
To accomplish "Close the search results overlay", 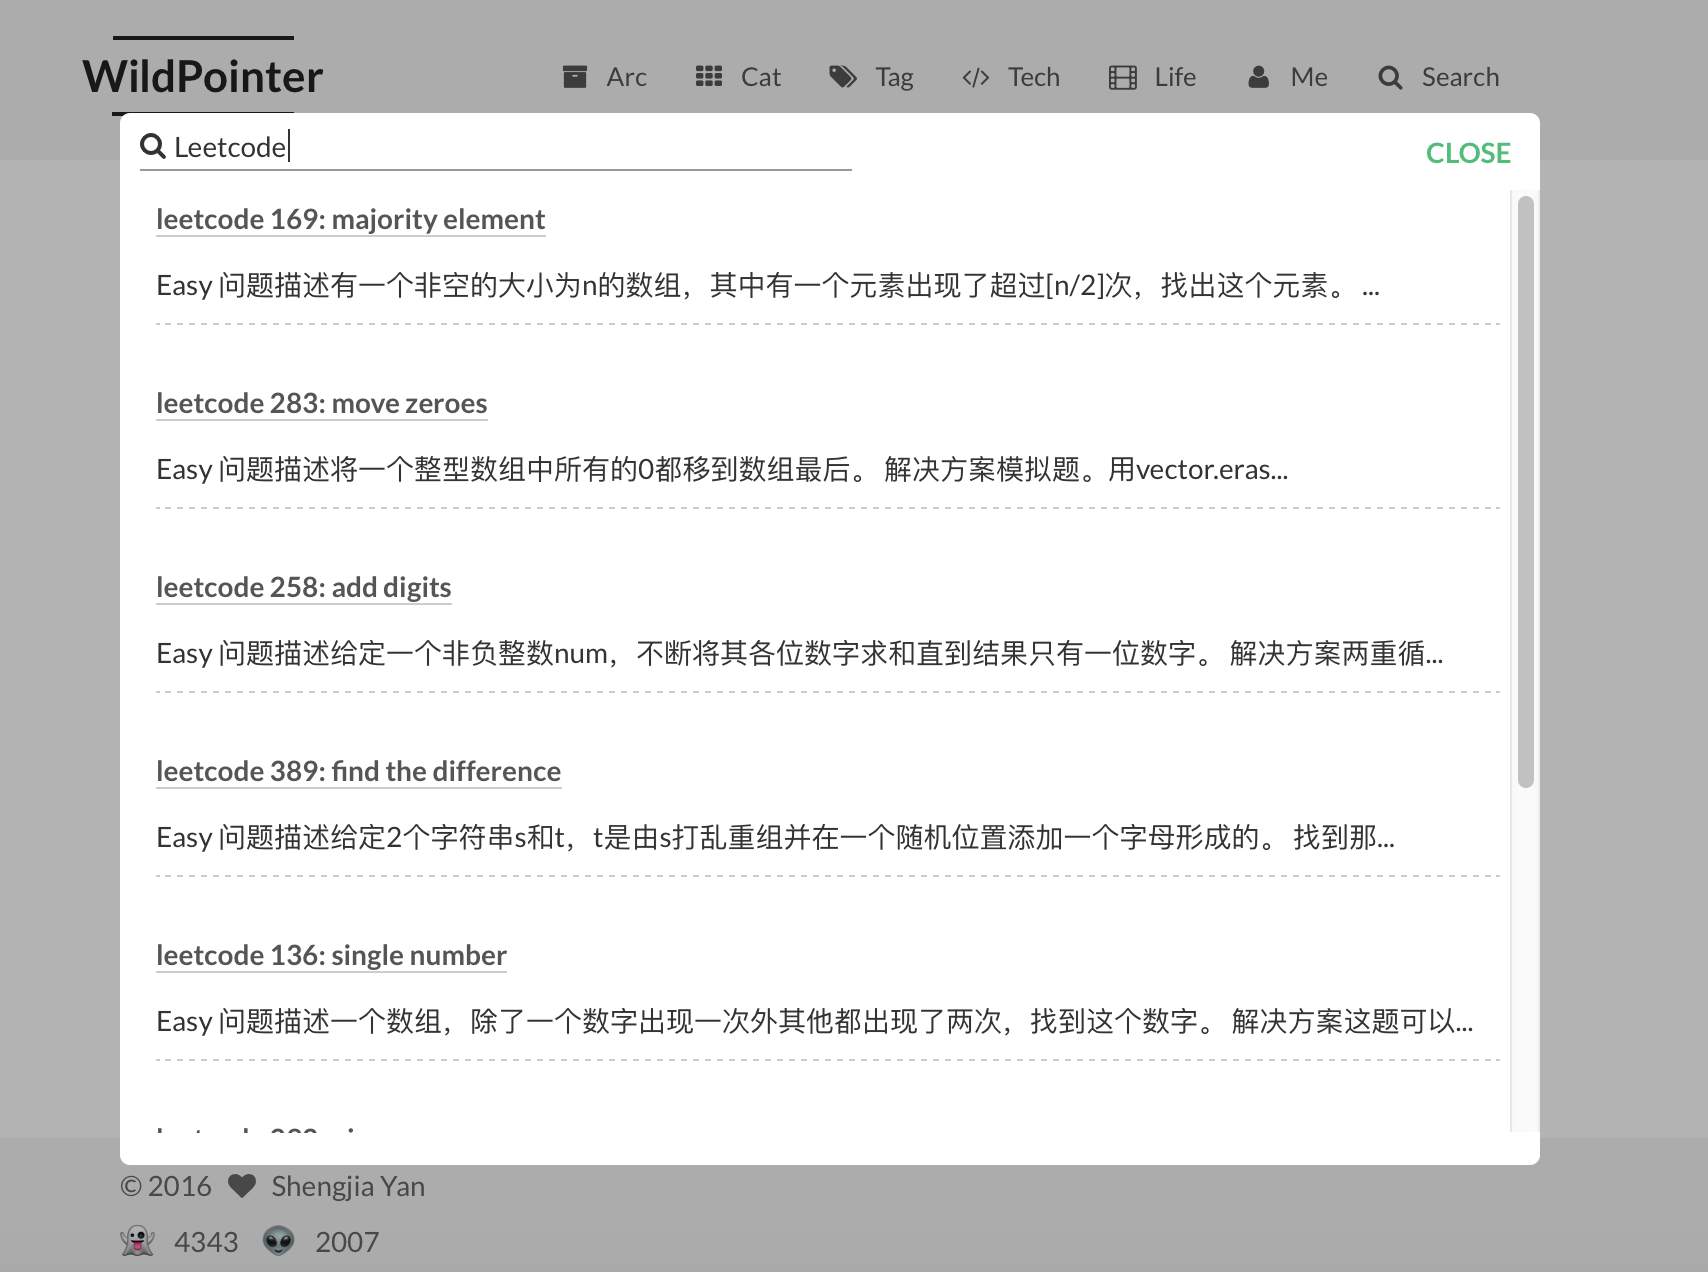I will (1468, 153).
